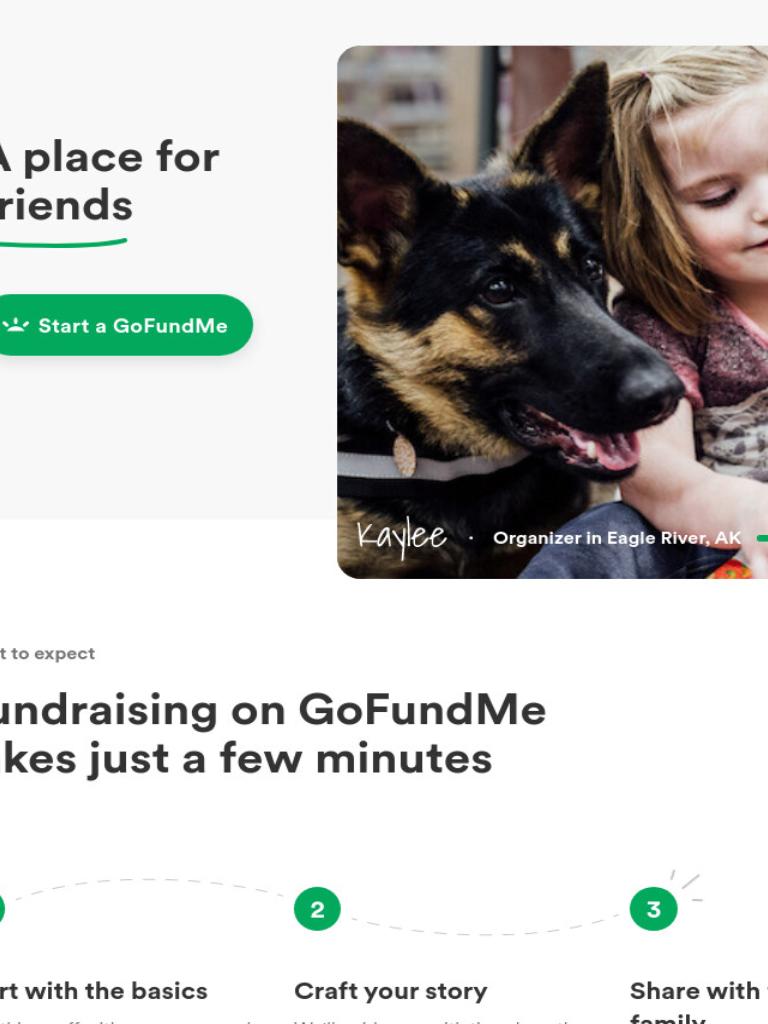The height and width of the screenshot is (1024, 768).
Task: Click the partially visible step 1 circle
Action: pyautogui.click(x=1, y=908)
